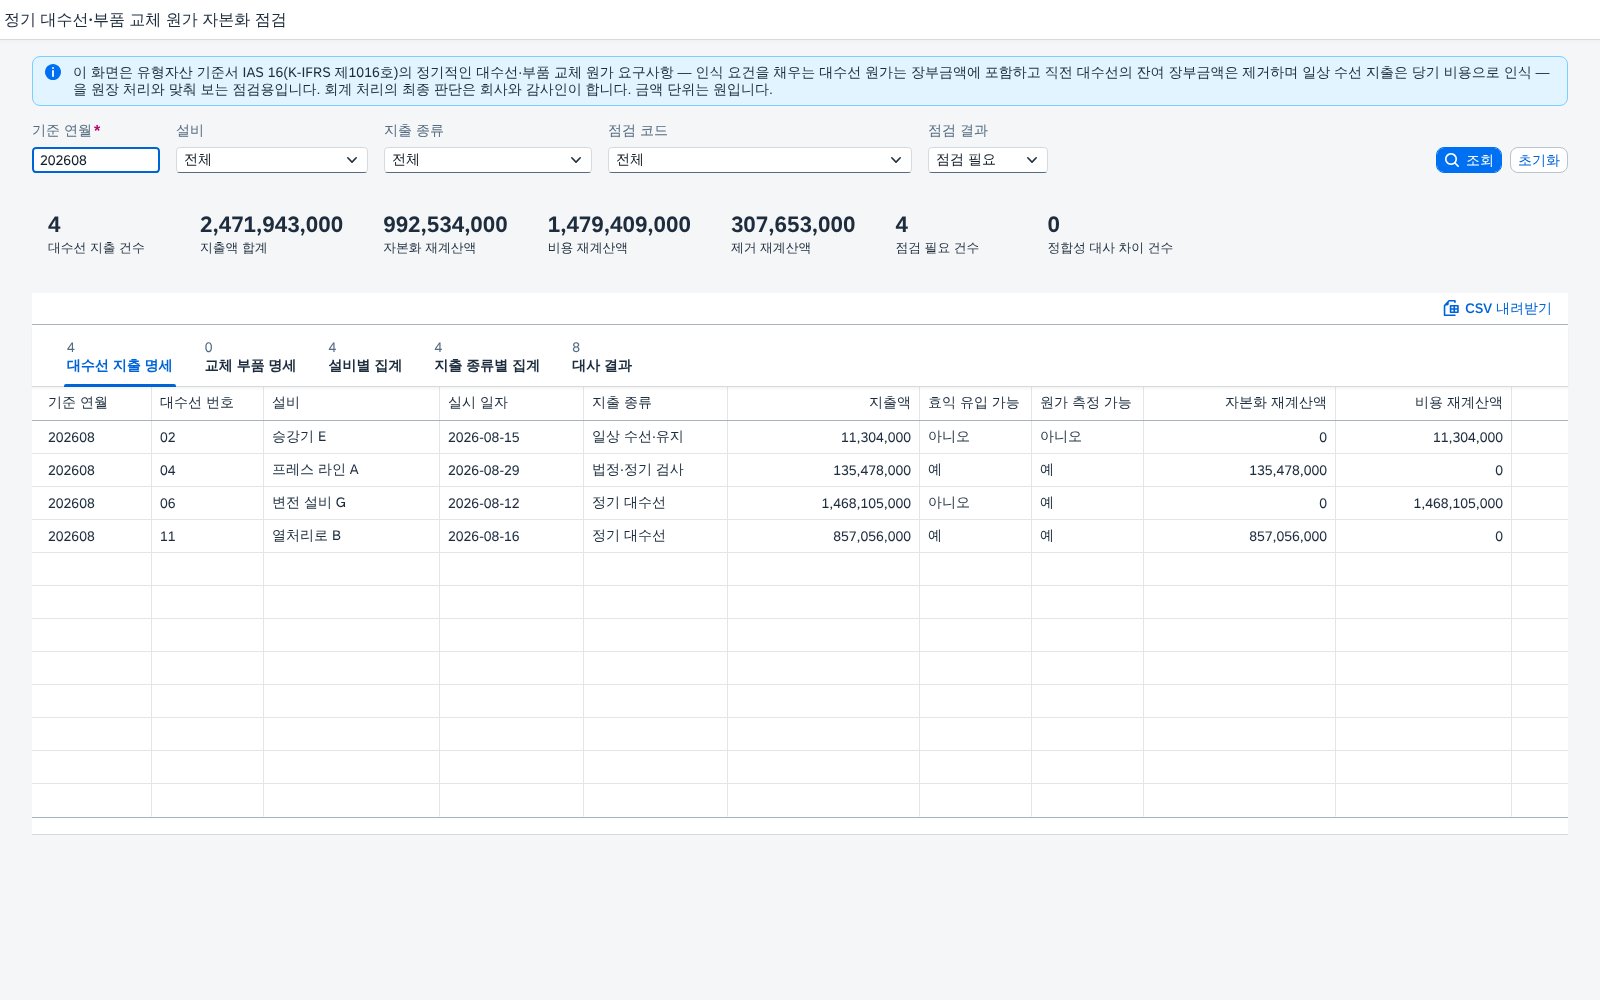Click the date 2026-08-29
The image size is (1600, 1000).
484,470
